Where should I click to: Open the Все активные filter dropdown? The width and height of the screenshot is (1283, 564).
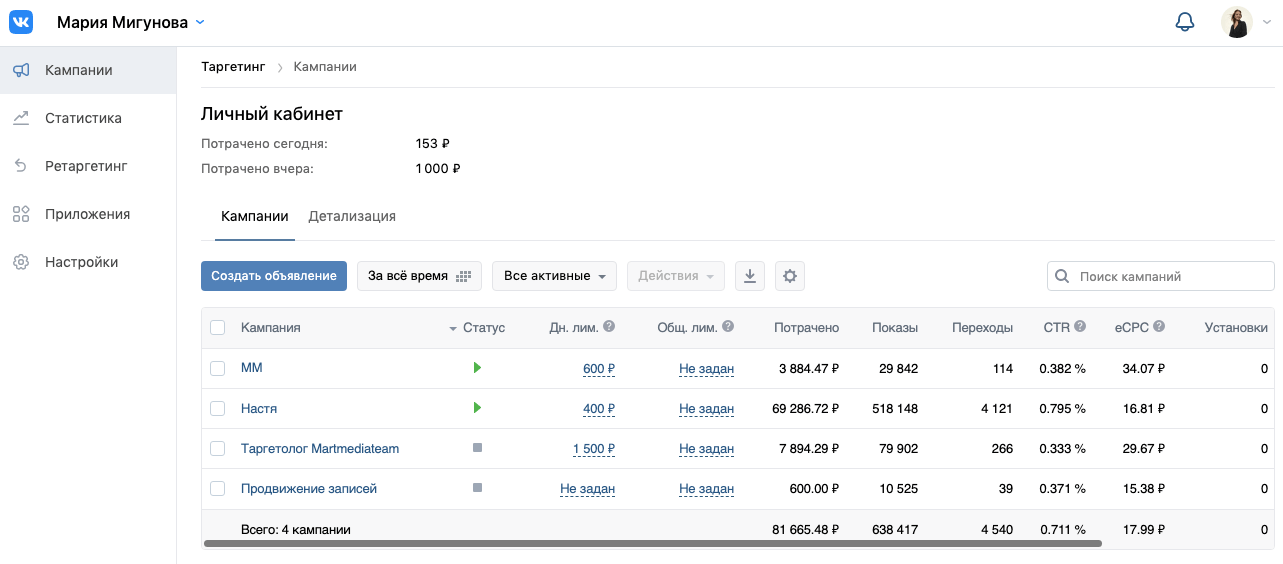pyautogui.click(x=554, y=276)
